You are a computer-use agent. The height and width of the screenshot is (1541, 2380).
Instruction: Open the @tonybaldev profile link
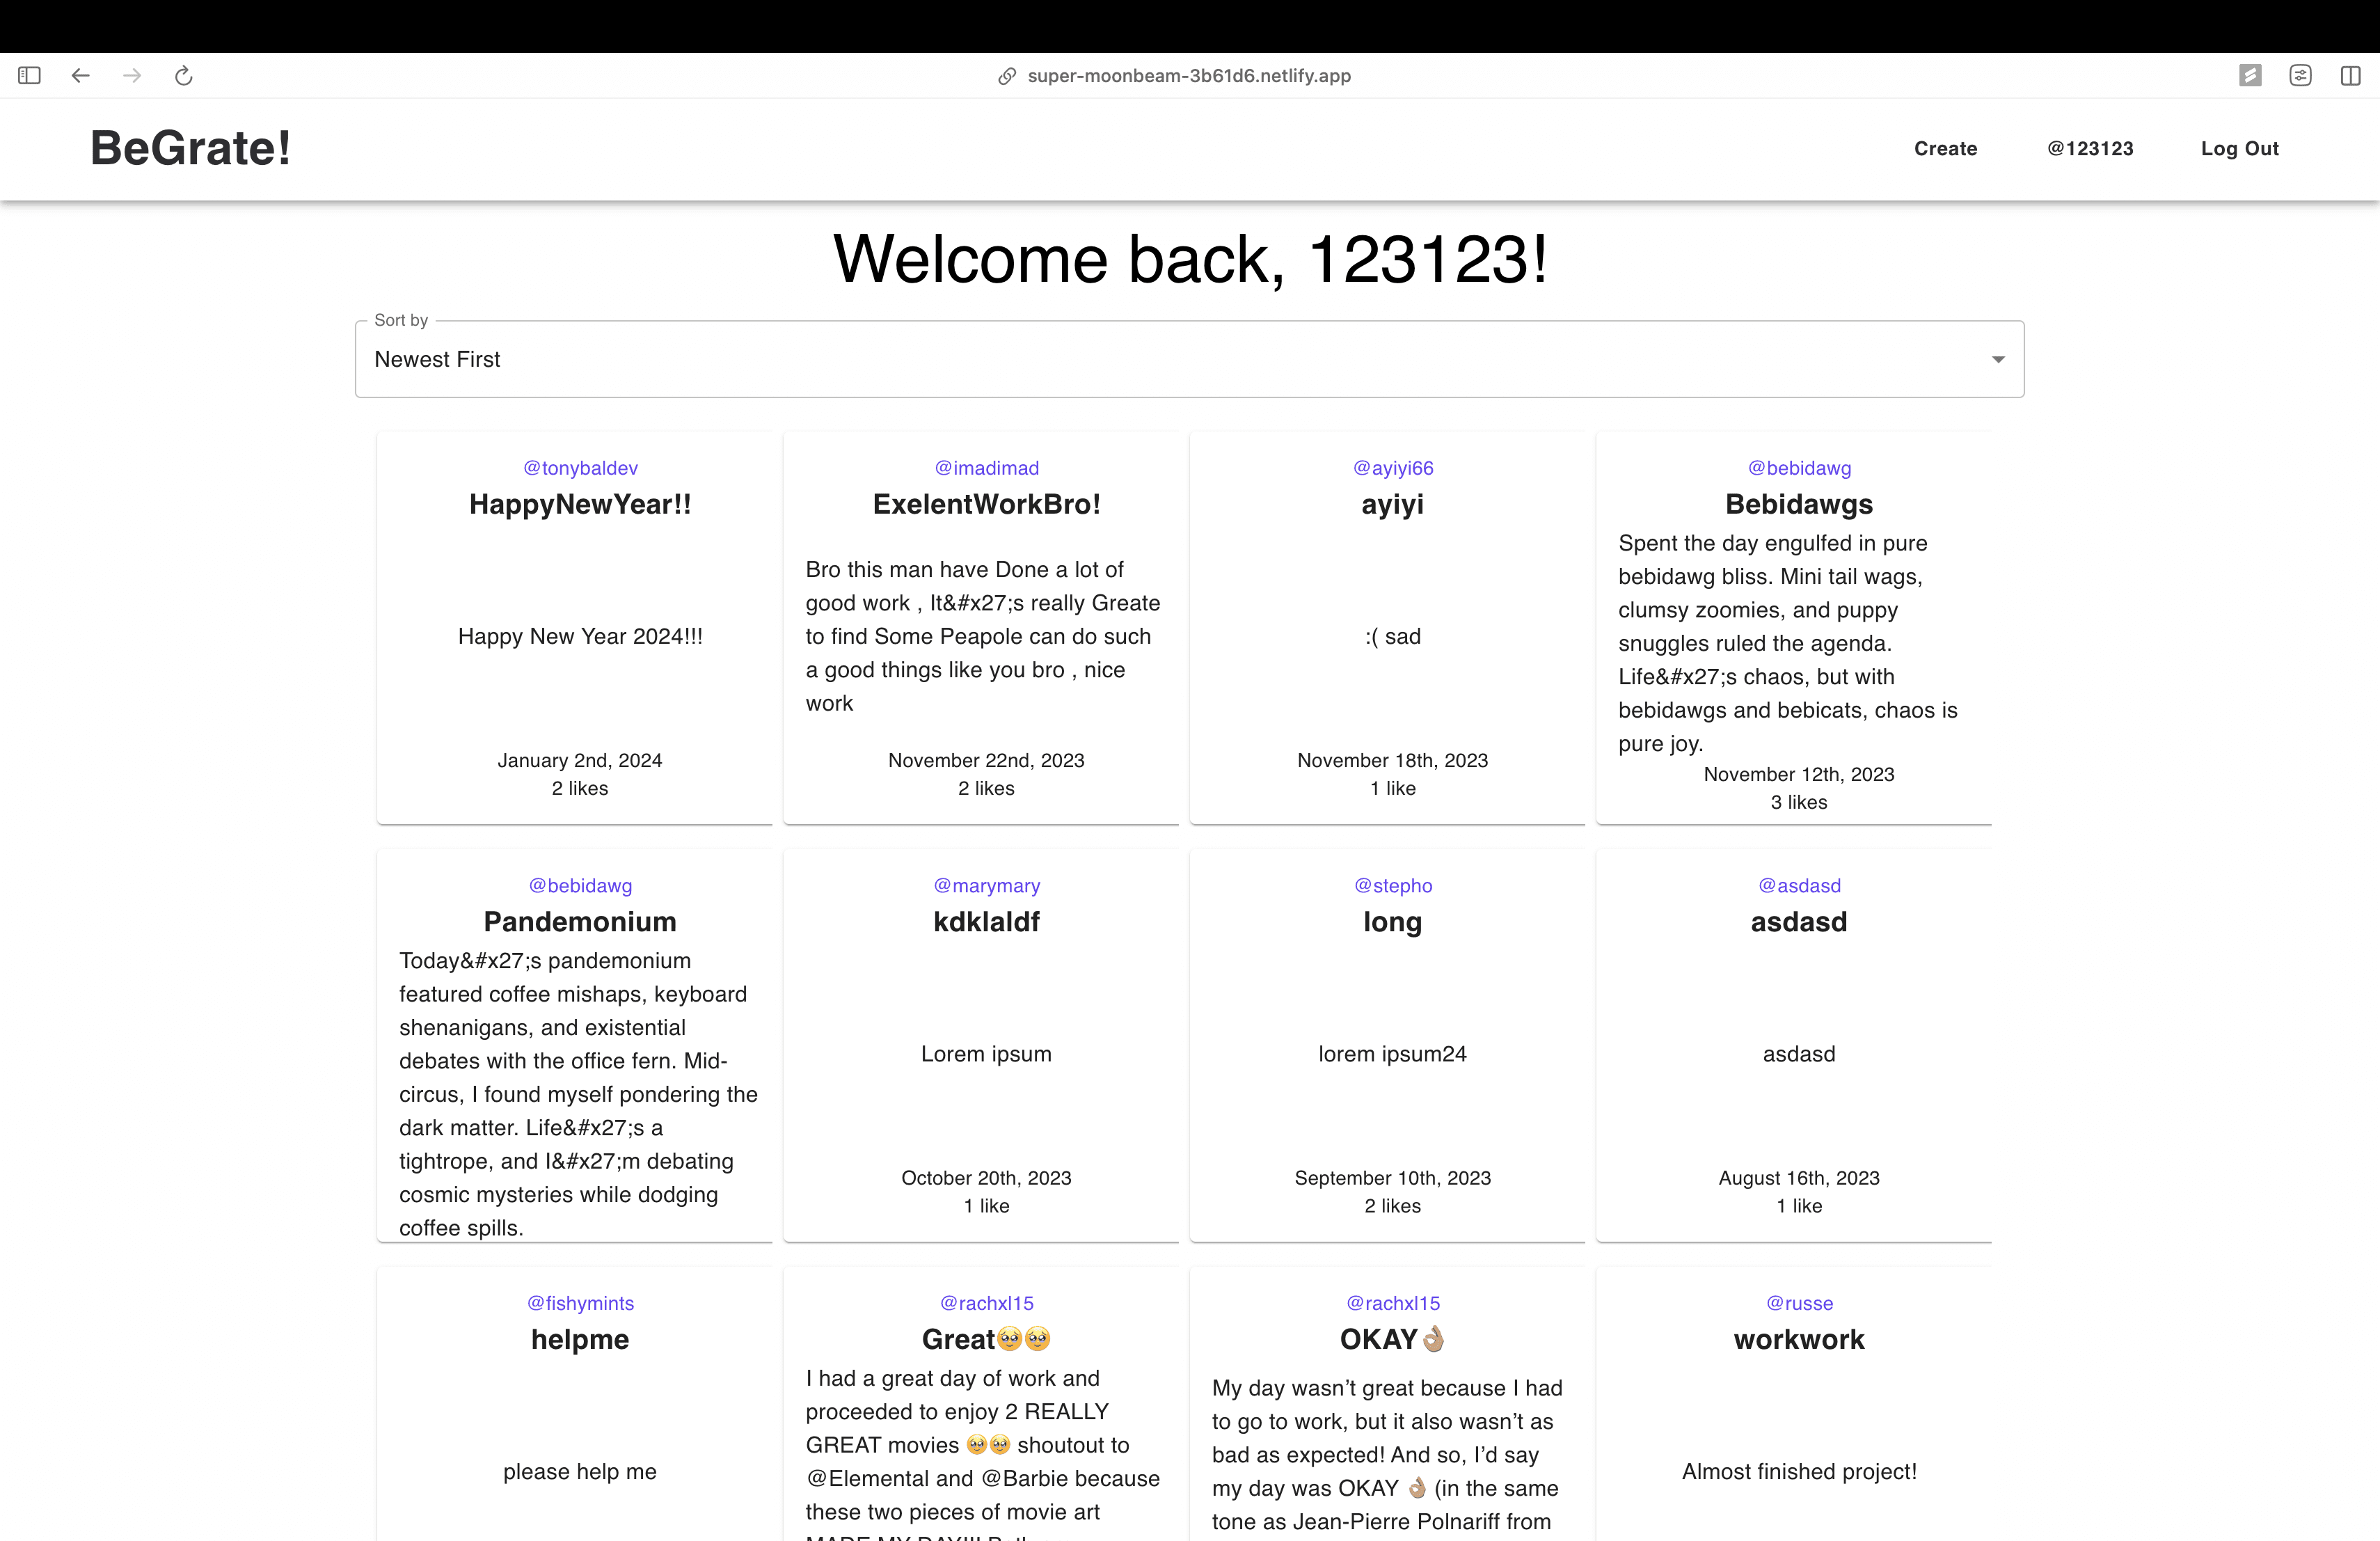point(580,468)
